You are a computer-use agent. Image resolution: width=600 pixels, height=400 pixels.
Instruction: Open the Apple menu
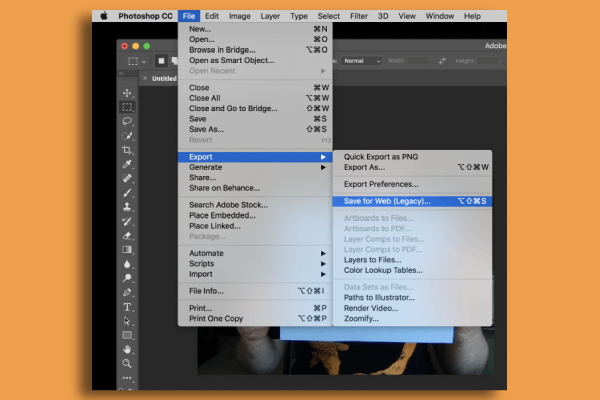tap(104, 16)
